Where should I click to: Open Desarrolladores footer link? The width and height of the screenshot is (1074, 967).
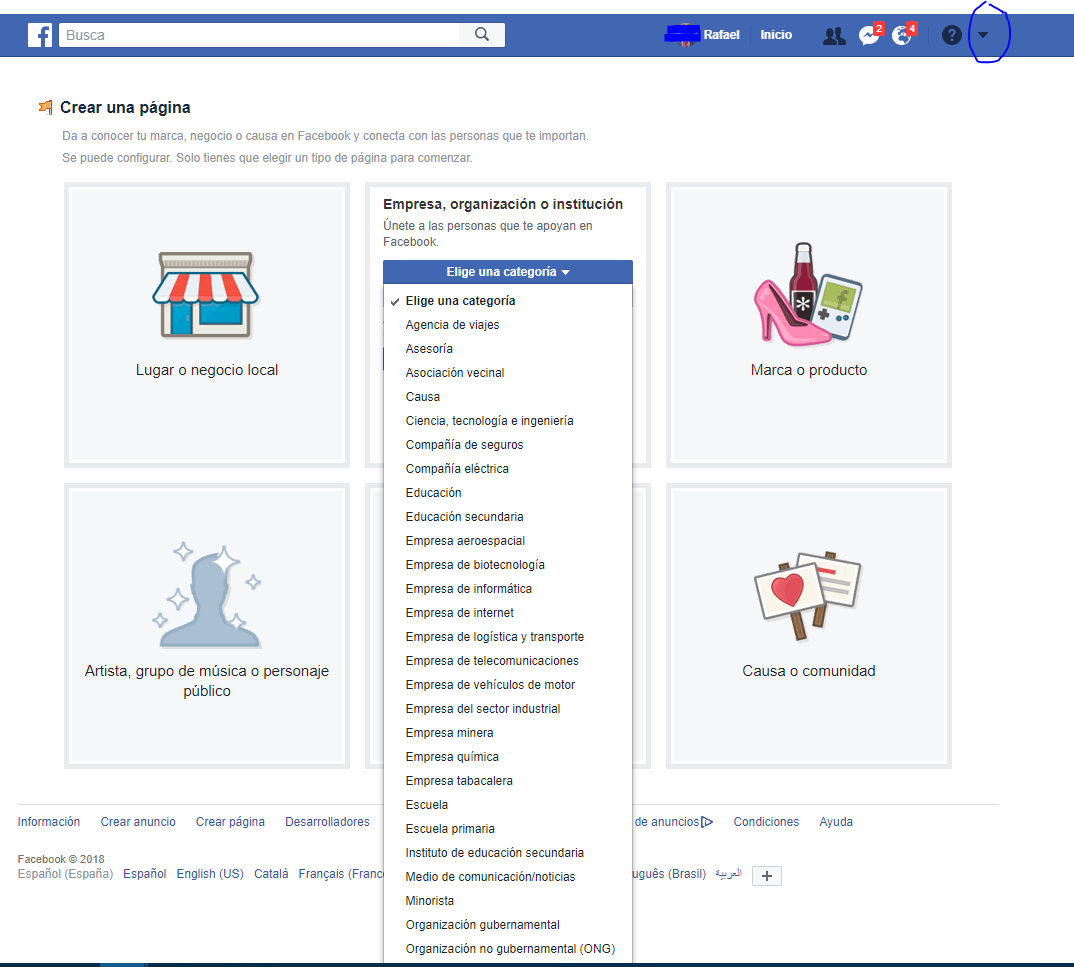[x=327, y=821]
